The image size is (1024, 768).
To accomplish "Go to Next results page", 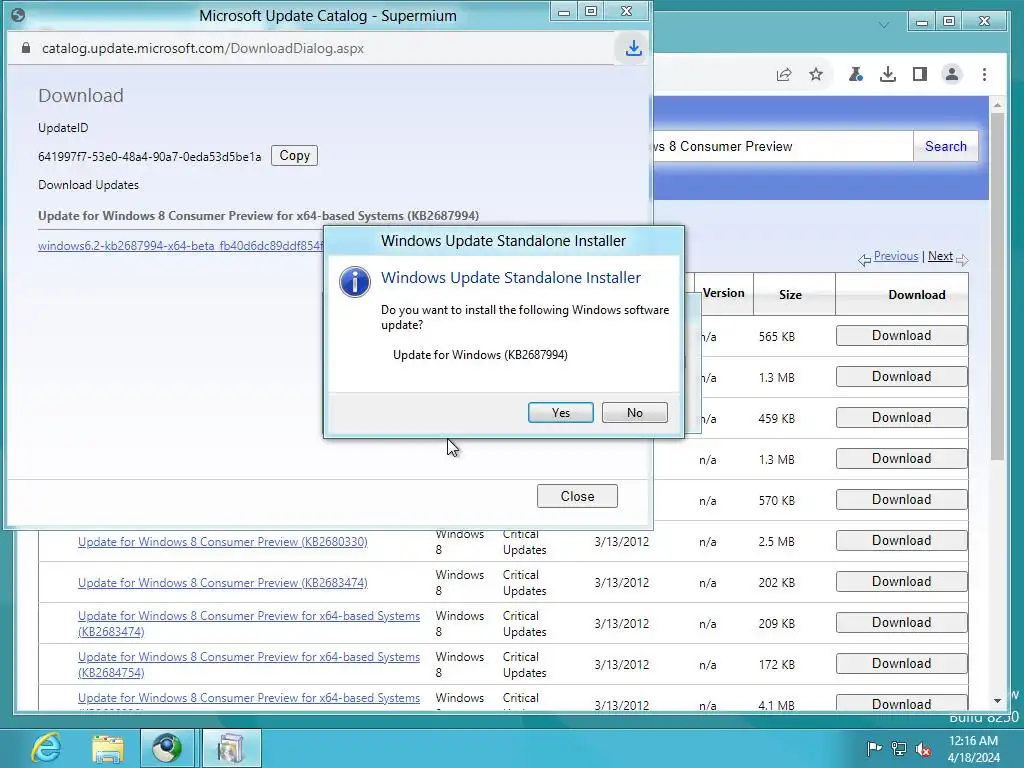I will [940, 256].
